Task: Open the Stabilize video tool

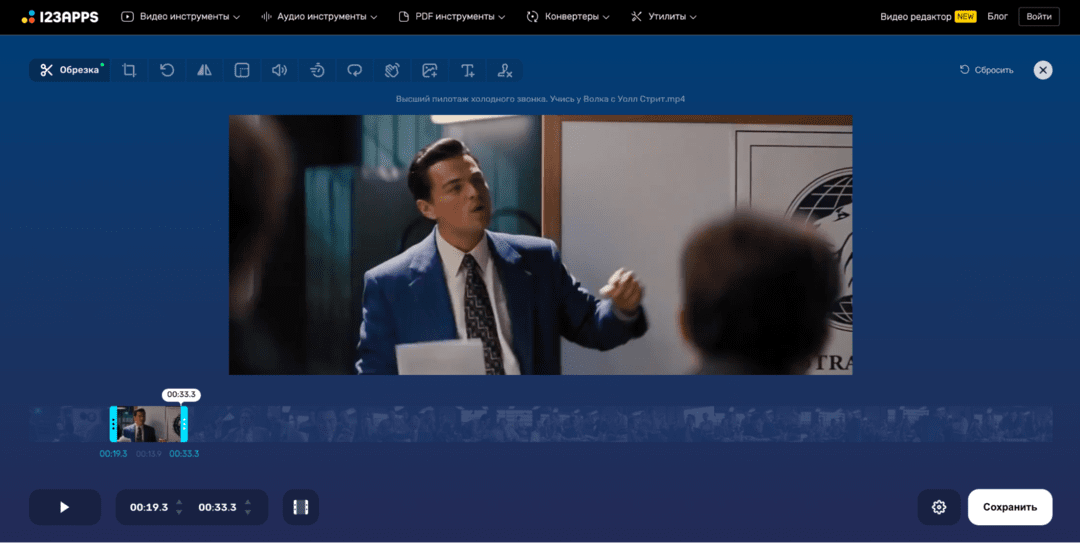Action: pos(392,70)
